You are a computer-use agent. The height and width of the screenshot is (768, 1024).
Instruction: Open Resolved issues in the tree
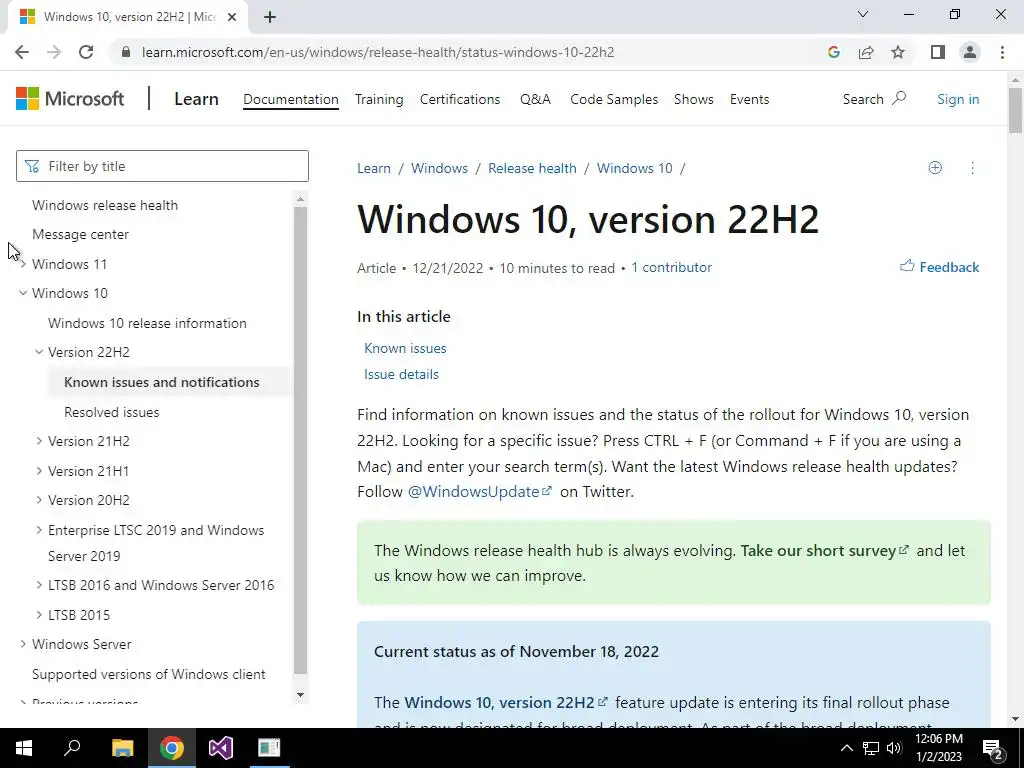pos(112,412)
